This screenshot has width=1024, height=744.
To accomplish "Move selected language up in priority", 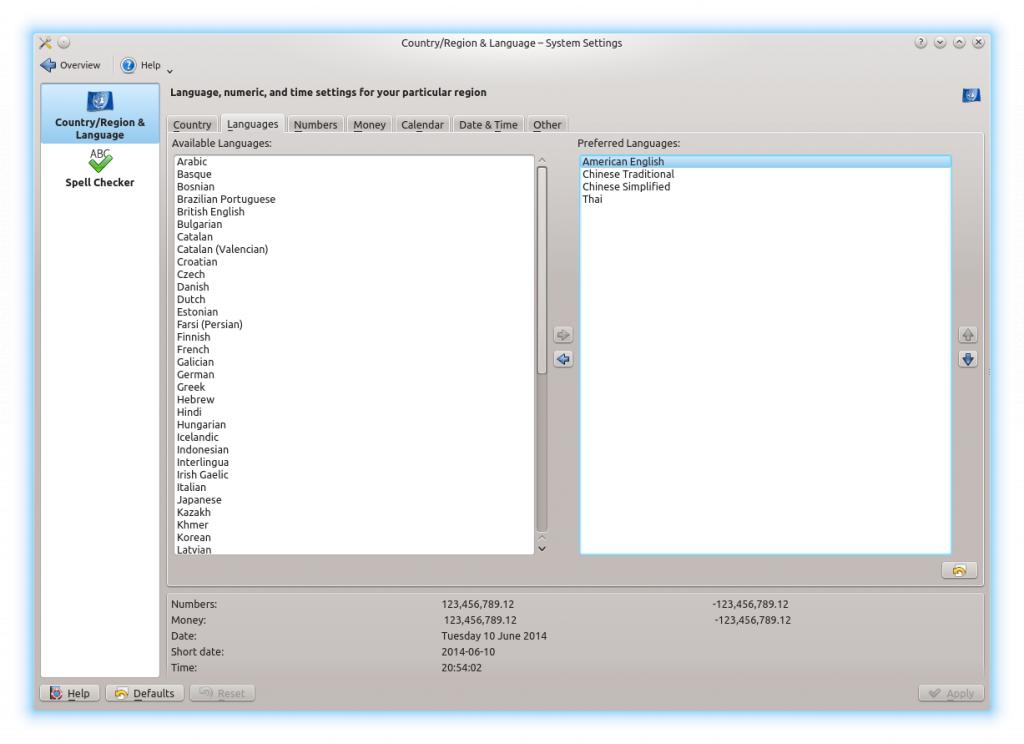I will pos(967,335).
